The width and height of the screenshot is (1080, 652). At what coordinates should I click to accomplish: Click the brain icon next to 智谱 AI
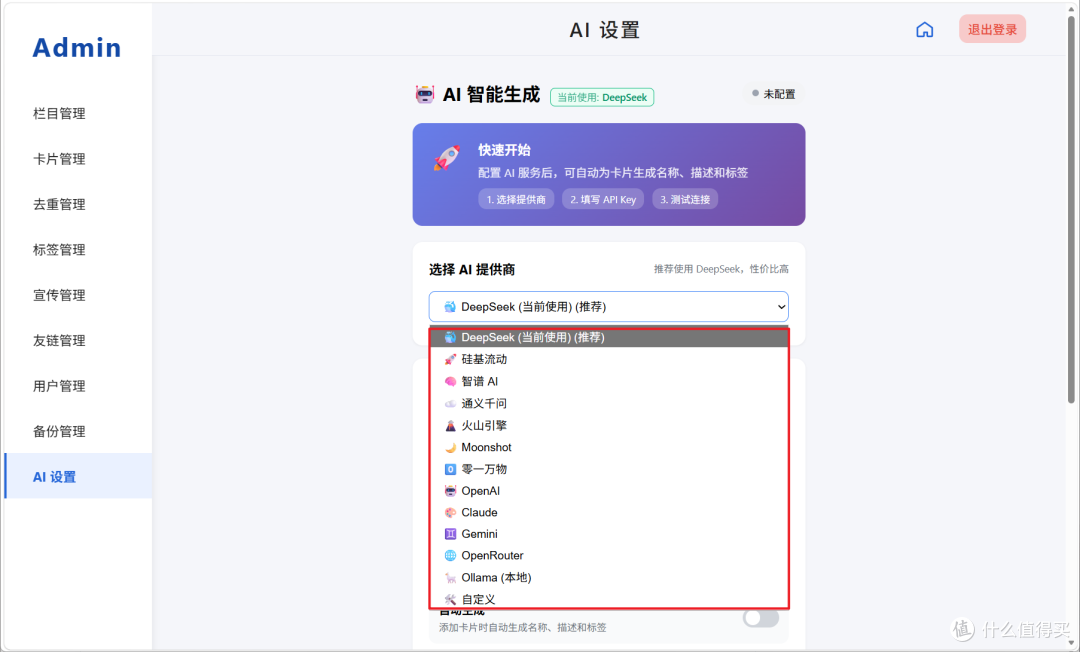(x=450, y=381)
